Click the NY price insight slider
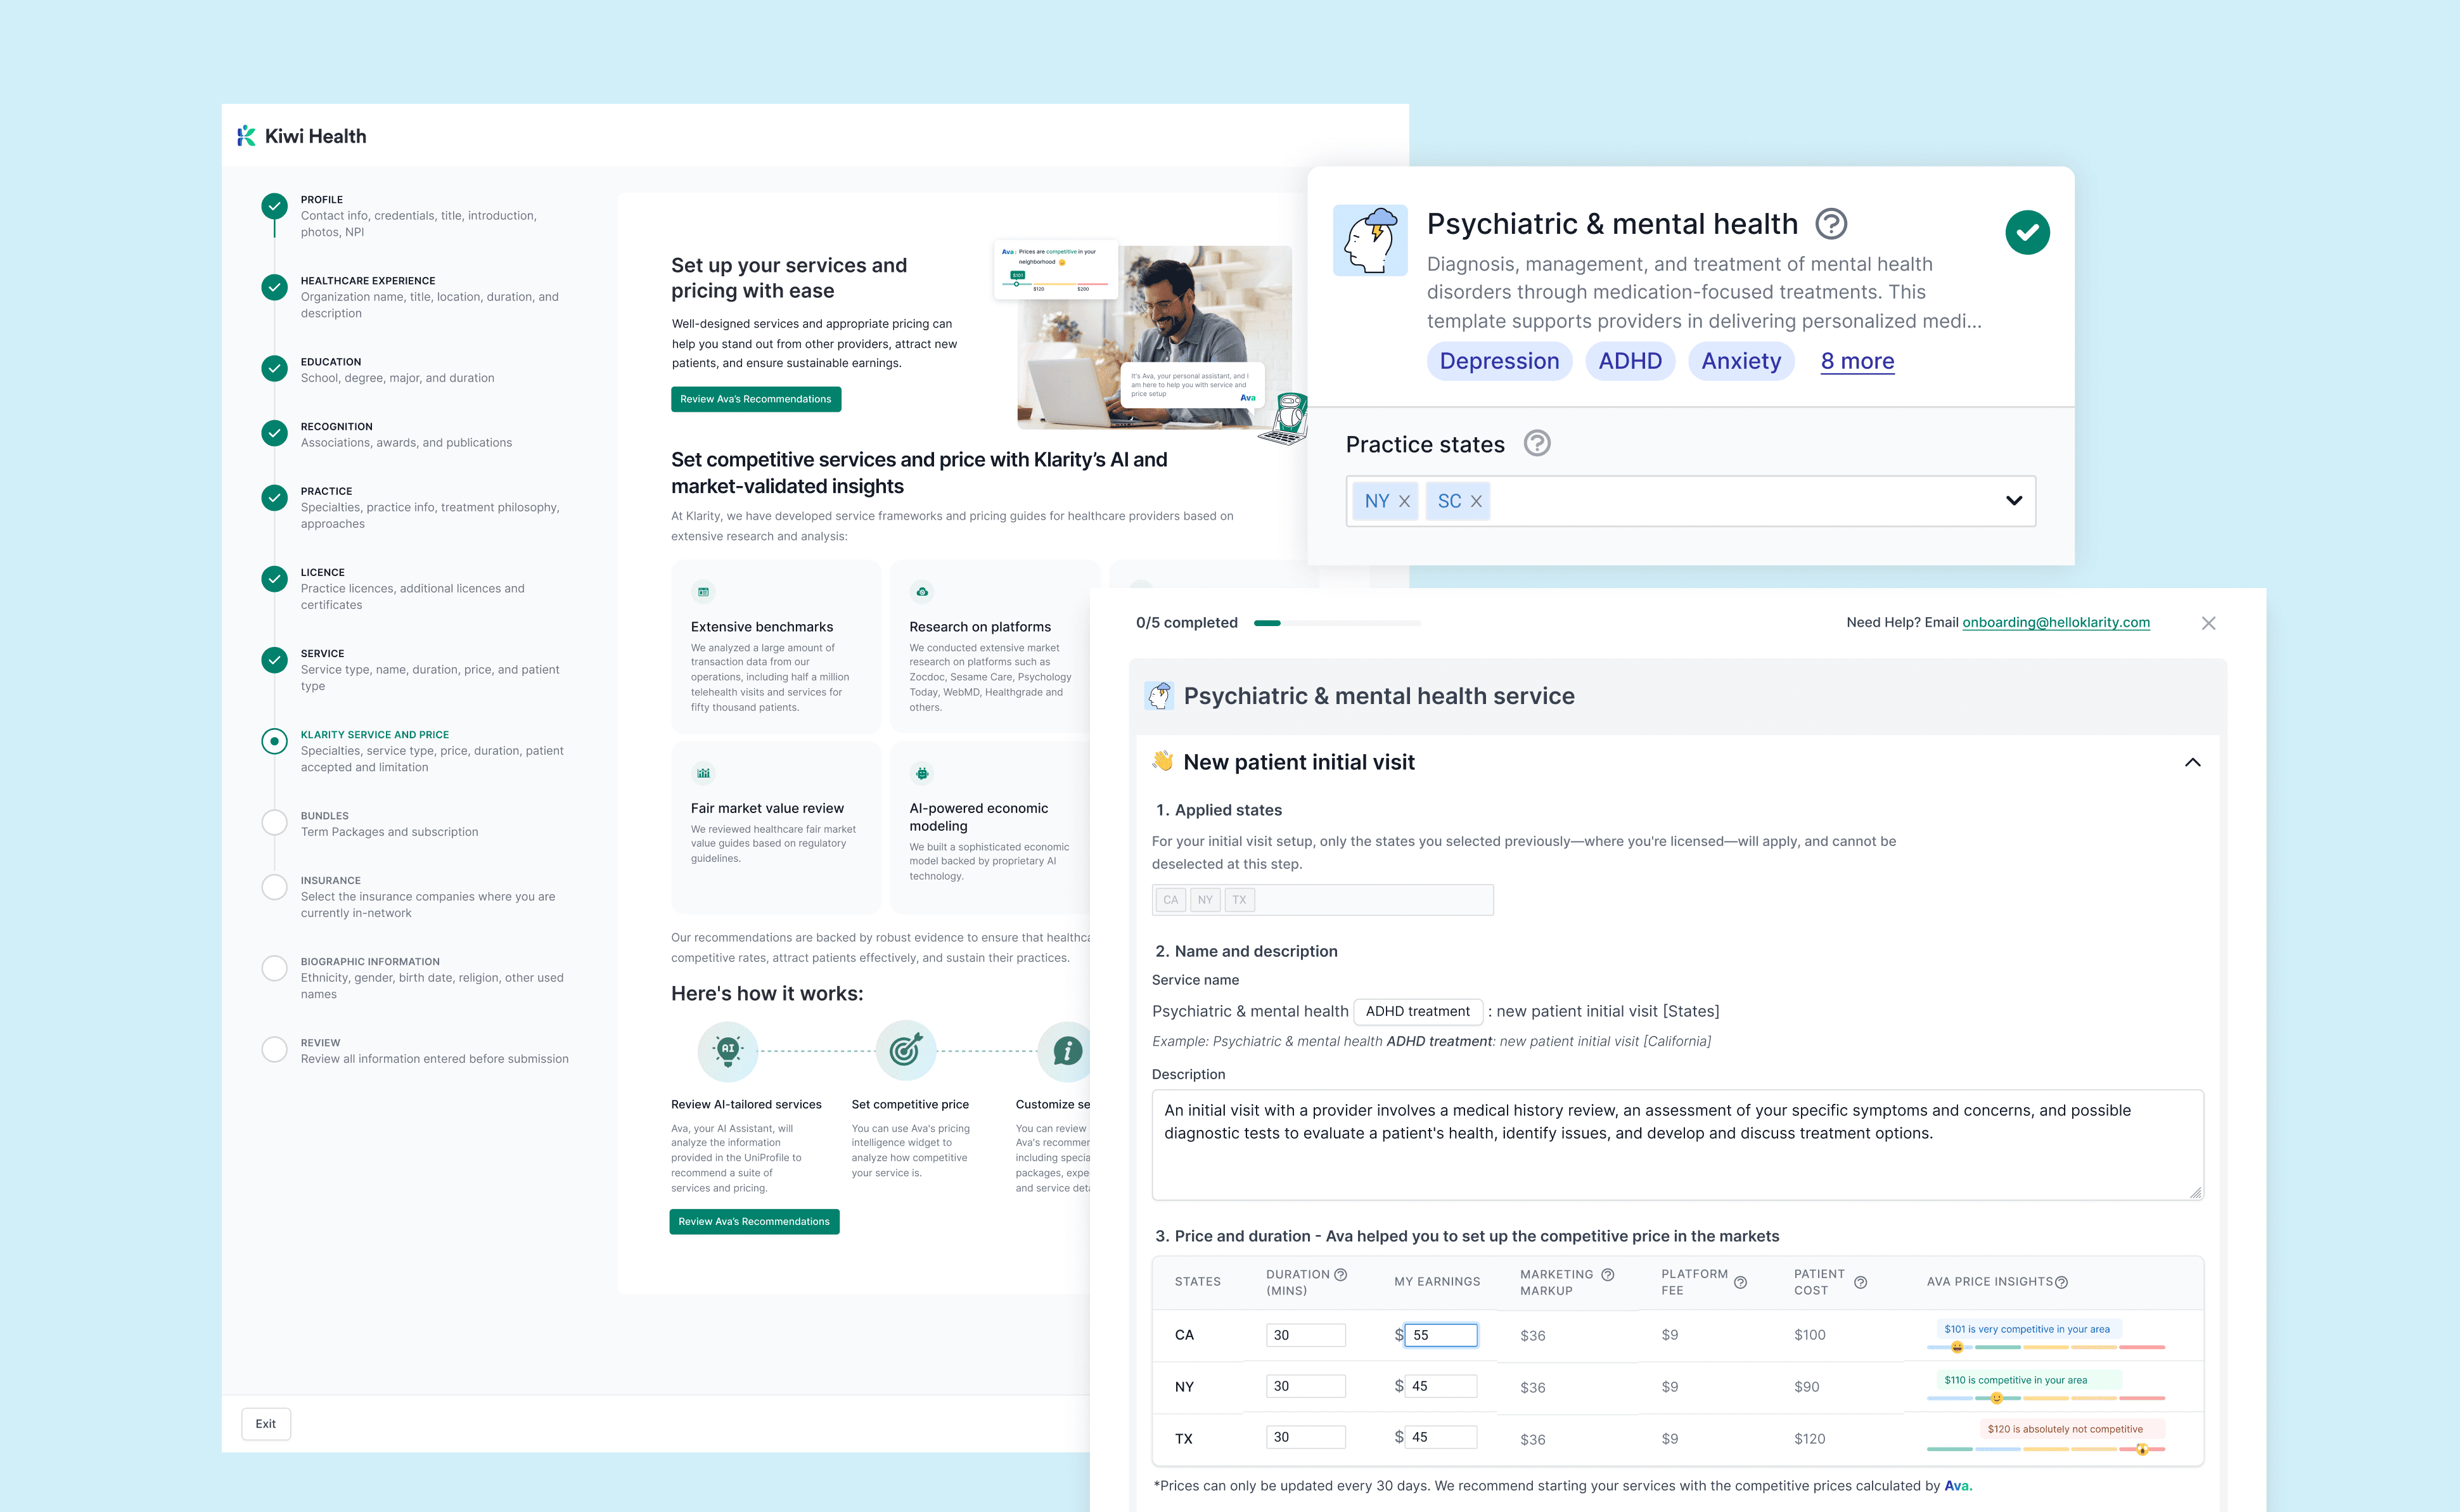2460x1512 pixels. coord(2046,1398)
